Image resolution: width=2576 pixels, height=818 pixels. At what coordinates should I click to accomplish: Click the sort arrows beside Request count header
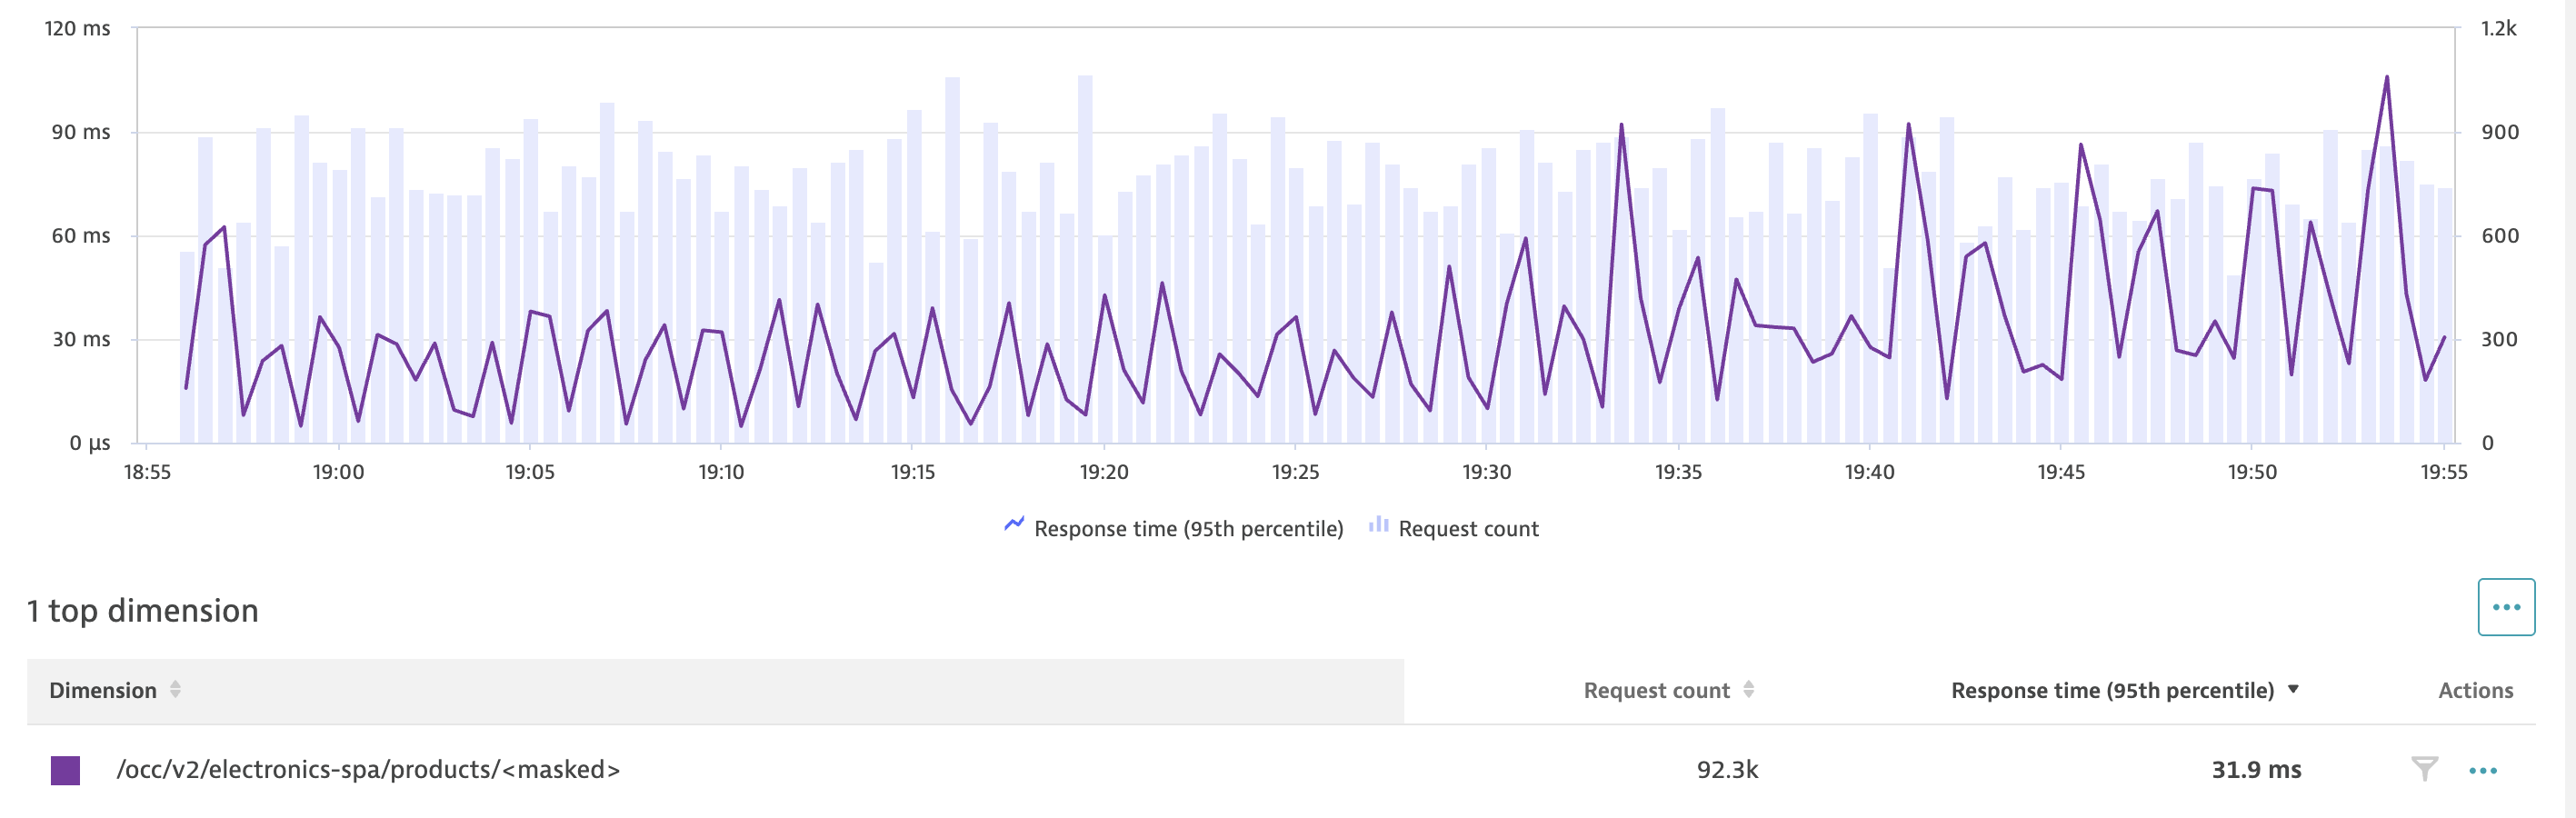coord(1748,689)
